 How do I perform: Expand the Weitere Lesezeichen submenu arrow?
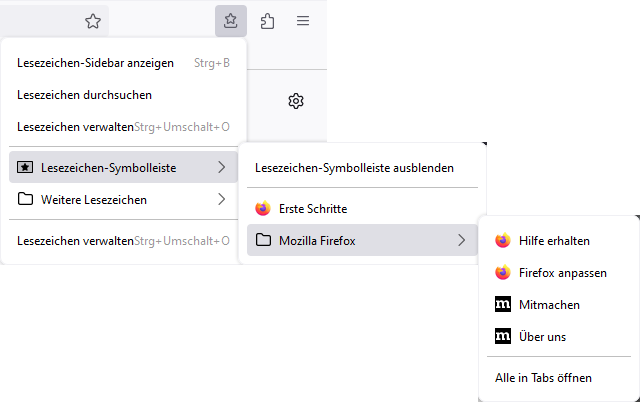(x=221, y=199)
